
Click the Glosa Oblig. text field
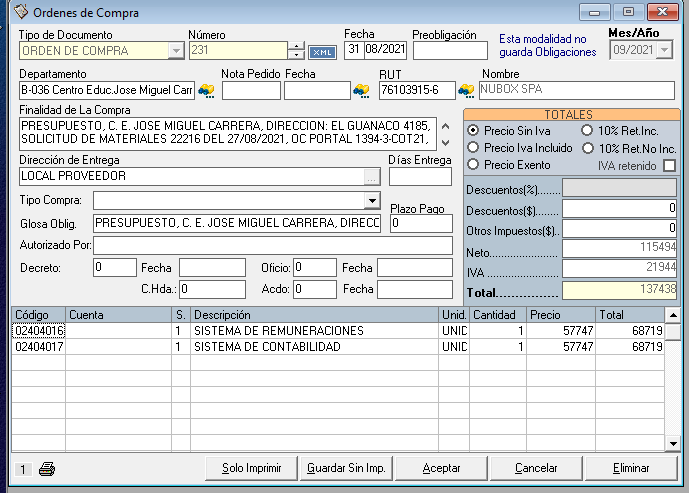click(x=237, y=223)
